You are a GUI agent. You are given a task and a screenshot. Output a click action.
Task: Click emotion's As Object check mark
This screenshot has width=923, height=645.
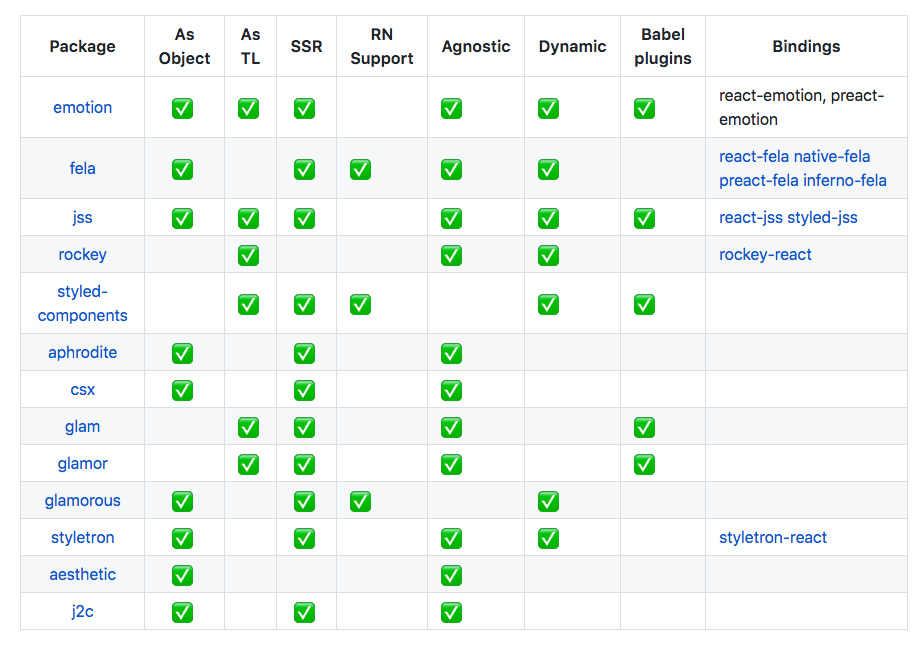(182, 108)
